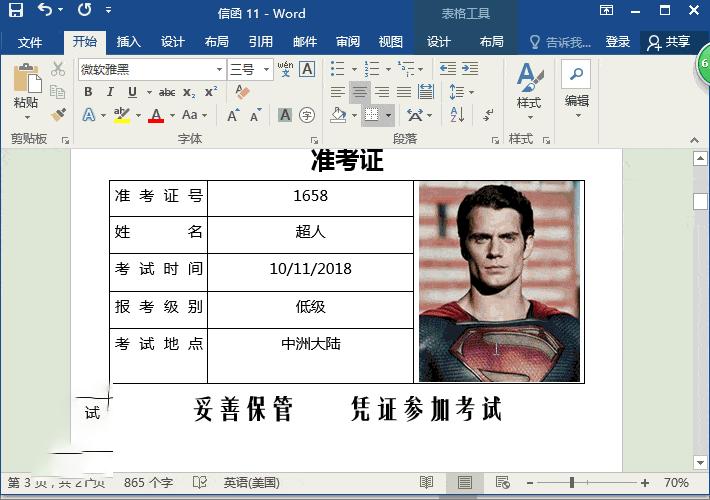Switch to the 邮件 tab

(x=305, y=42)
